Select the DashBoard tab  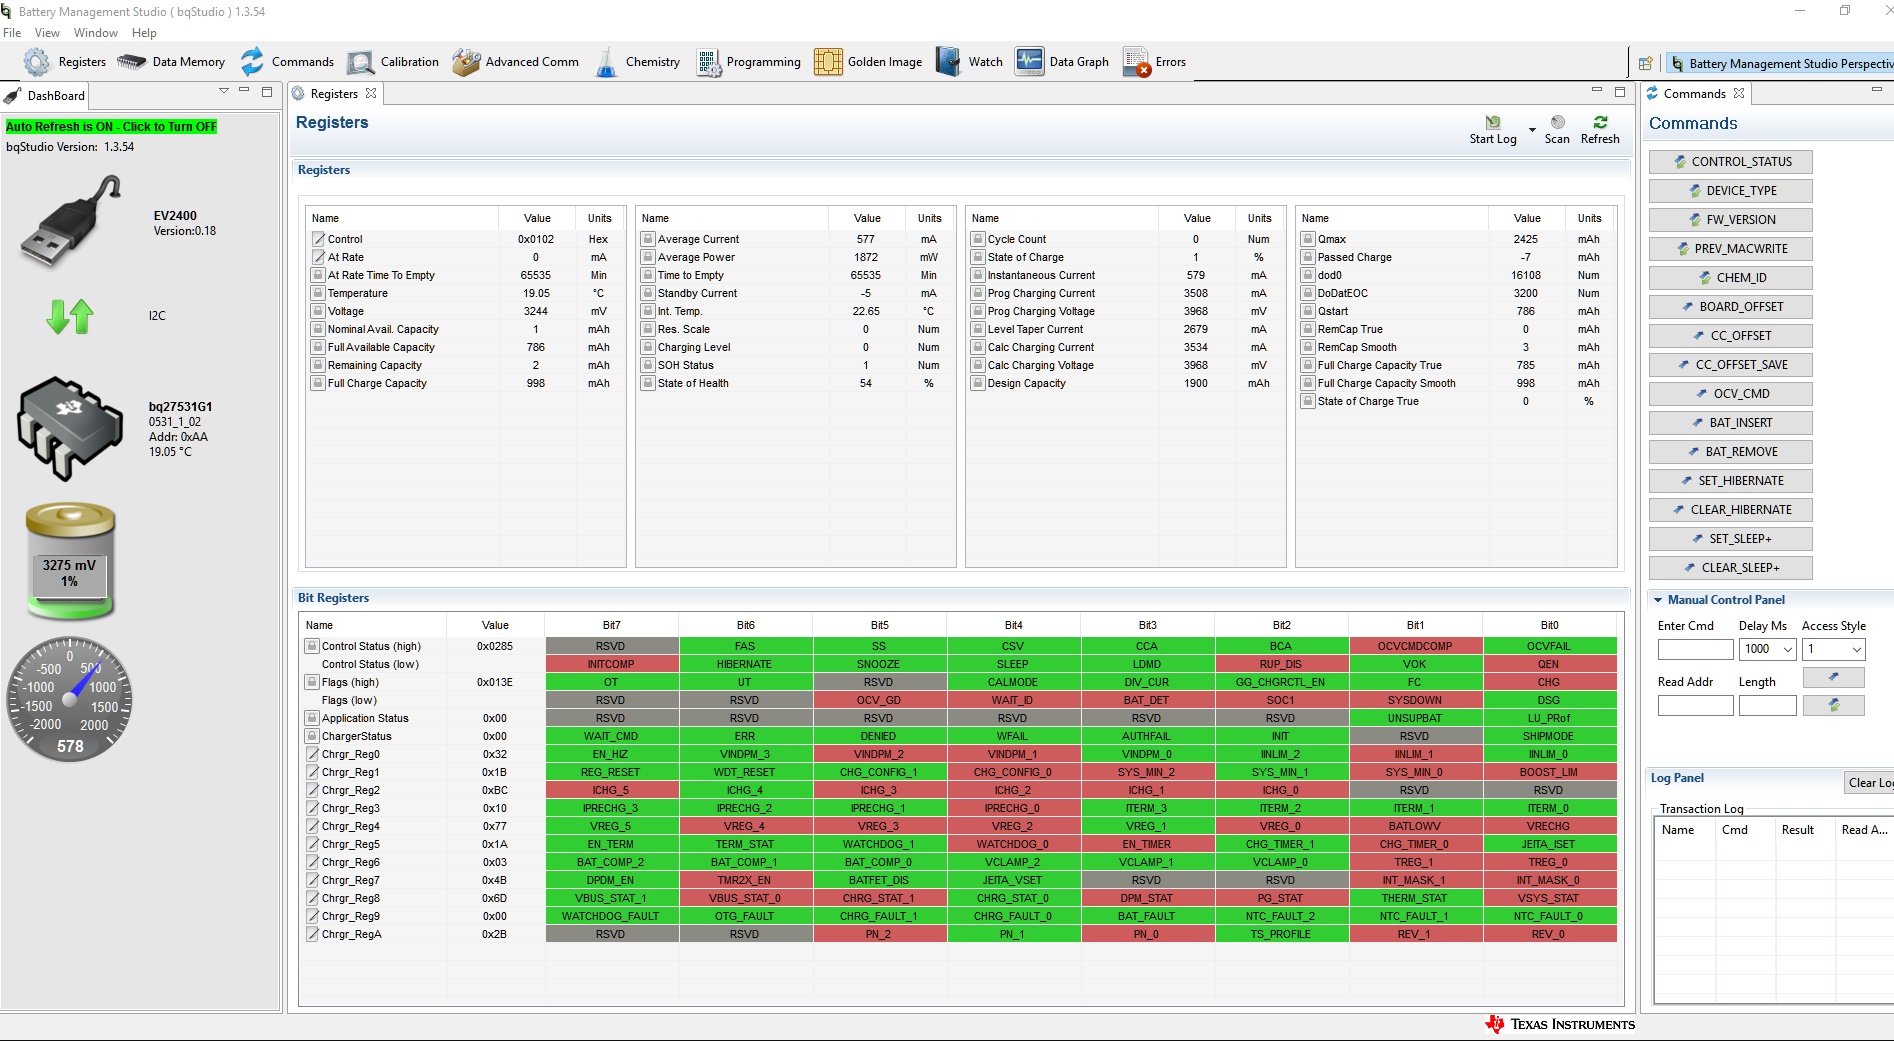pyautogui.click(x=45, y=96)
